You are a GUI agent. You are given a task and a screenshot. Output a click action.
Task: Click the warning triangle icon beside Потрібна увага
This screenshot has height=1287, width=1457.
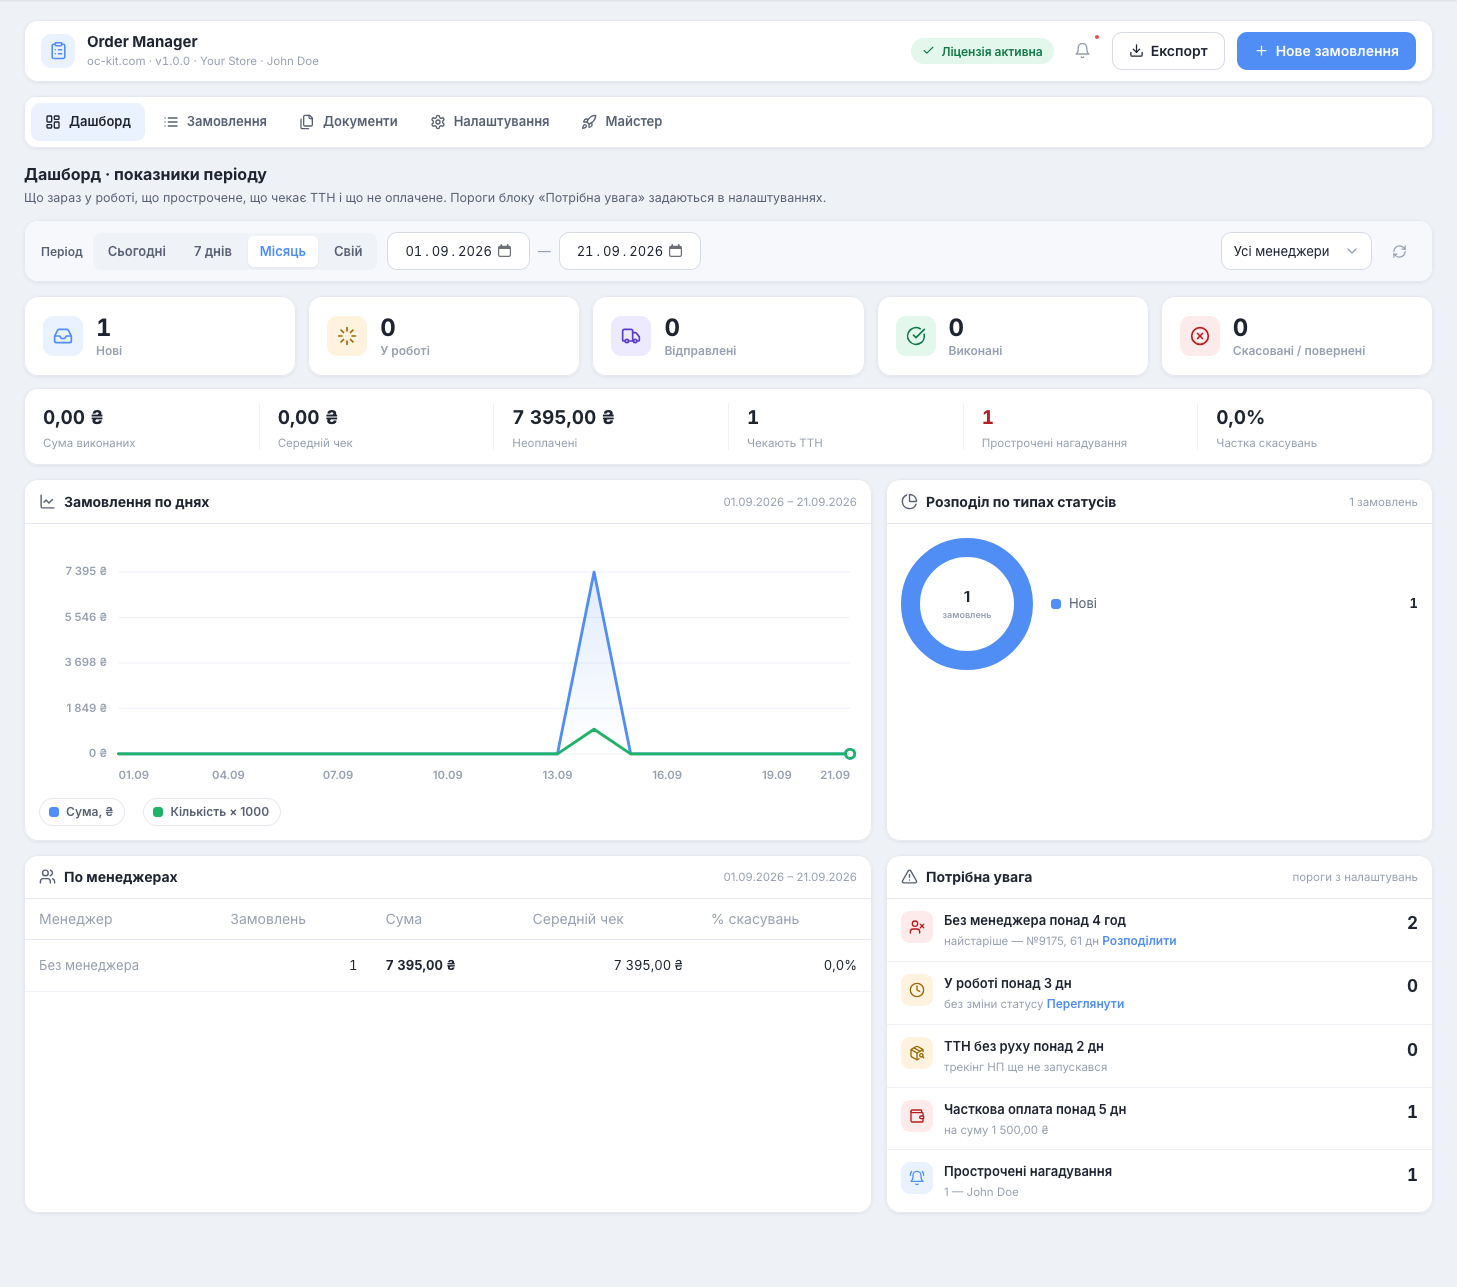pyautogui.click(x=909, y=877)
